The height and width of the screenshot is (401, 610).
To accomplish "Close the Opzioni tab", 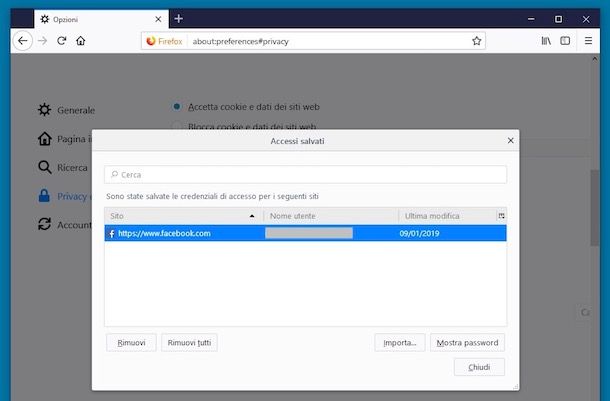I will click(158, 19).
